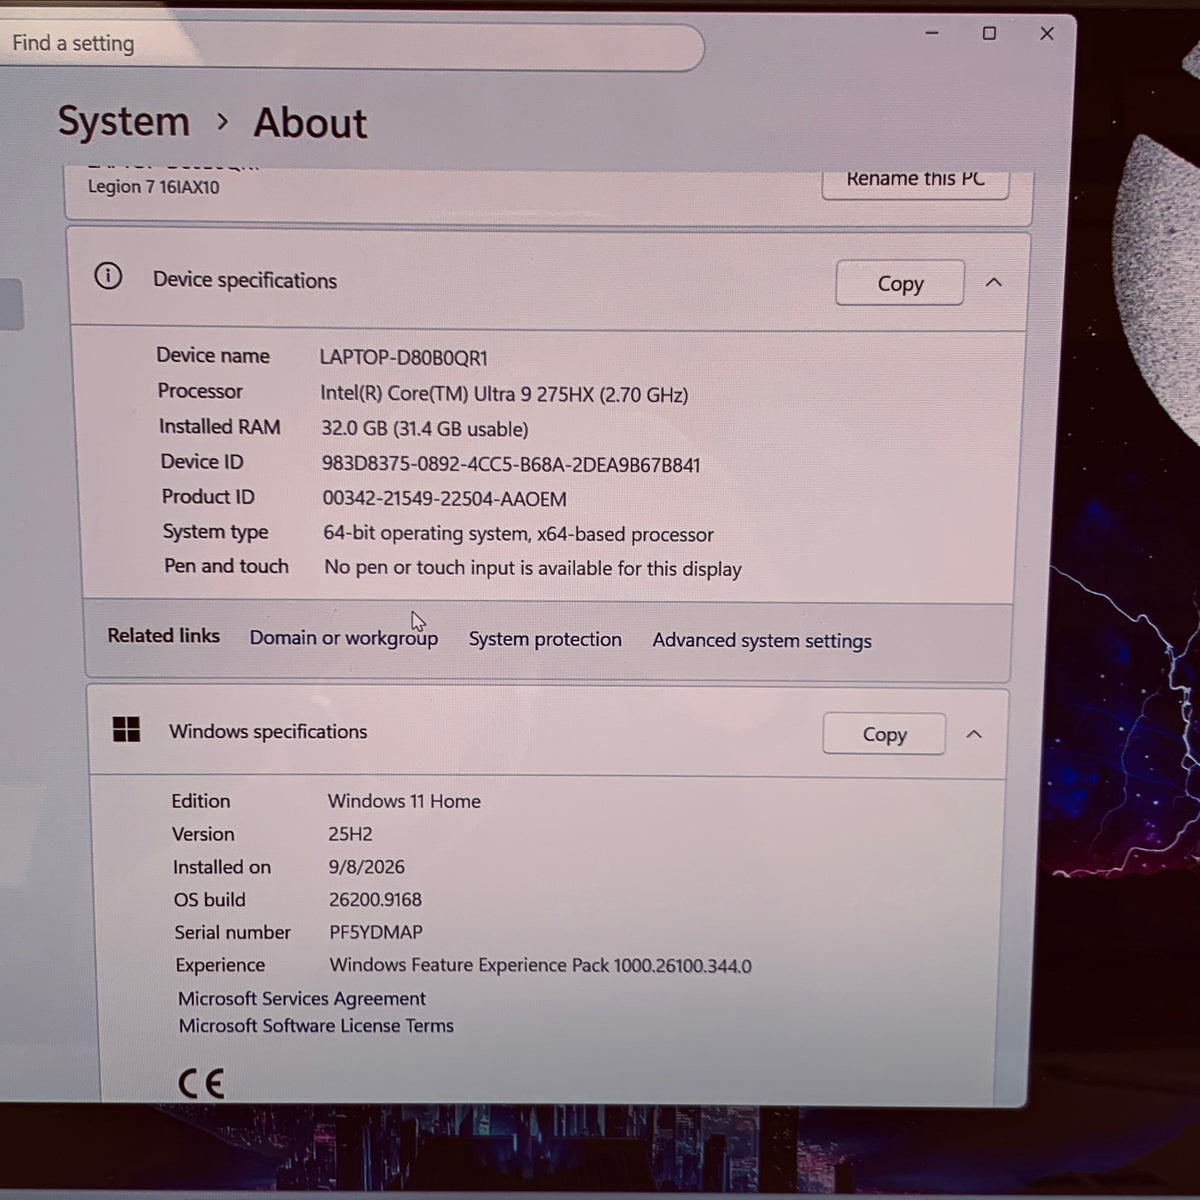This screenshot has height=1200, width=1200.
Task: Select the No pen or touch input text
Action: click(533, 568)
